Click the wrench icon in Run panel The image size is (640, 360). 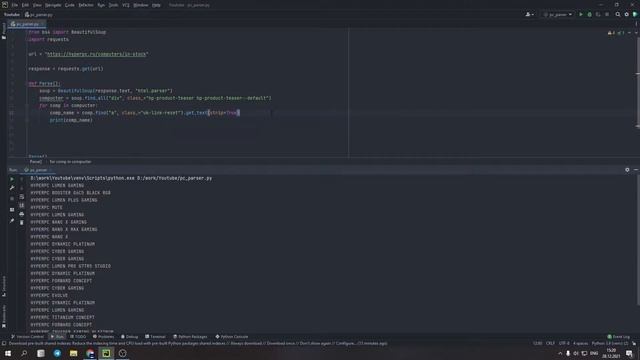12,188
